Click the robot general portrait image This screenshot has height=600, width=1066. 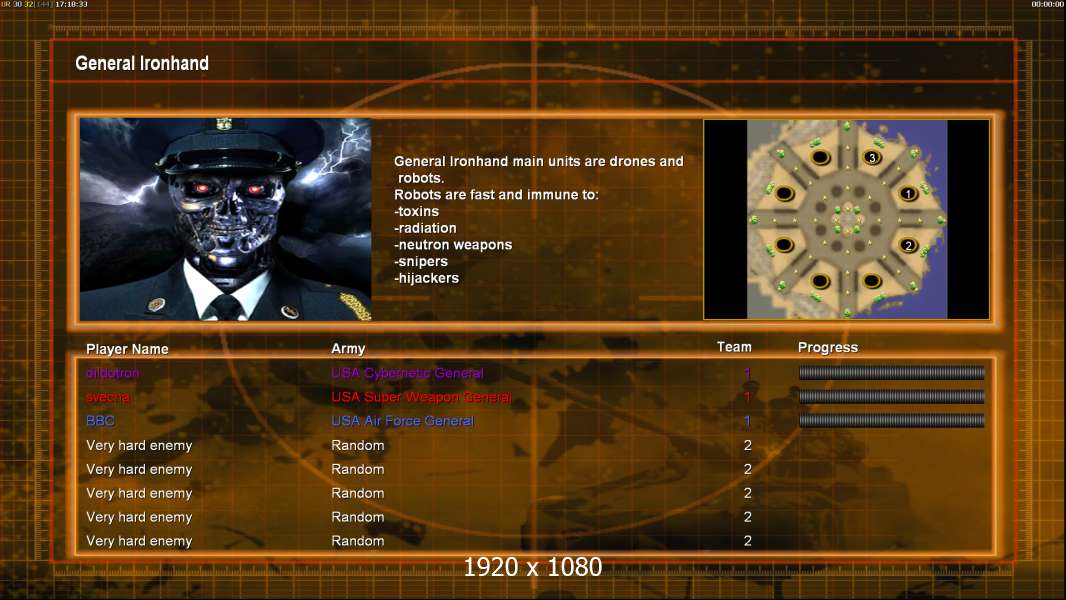coord(226,219)
